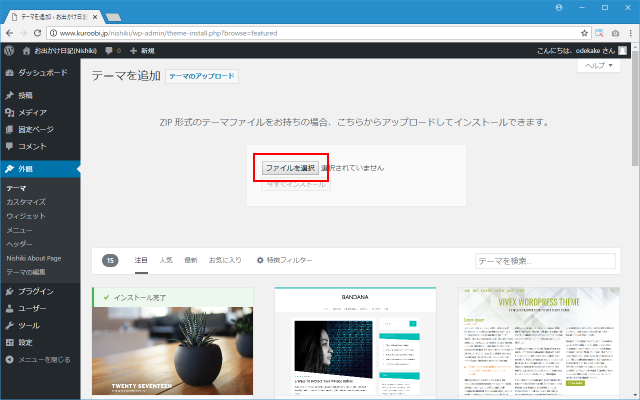Switch to the 最新 latest tab
640x400 pixels.
click(x=191, y=260)
